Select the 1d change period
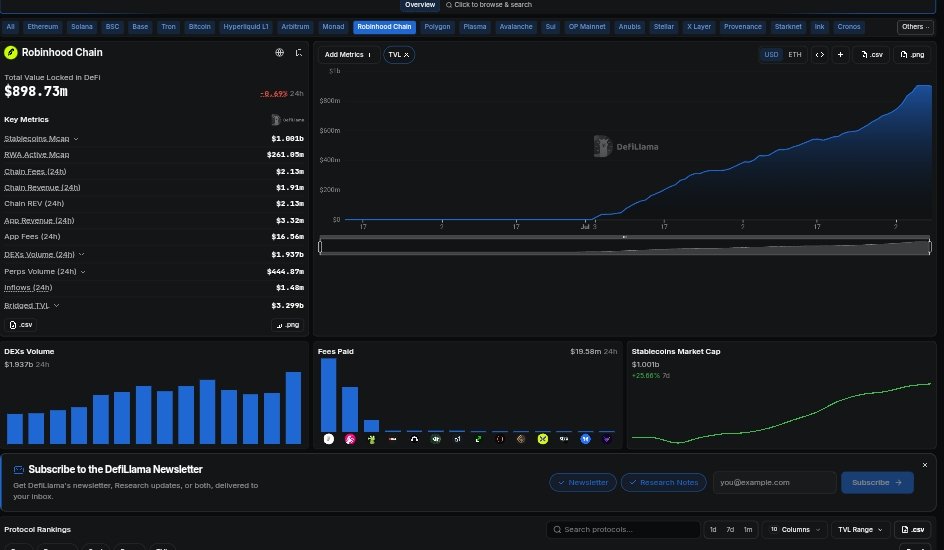Screen dimensions: 944x550 (x=713, y=530)
